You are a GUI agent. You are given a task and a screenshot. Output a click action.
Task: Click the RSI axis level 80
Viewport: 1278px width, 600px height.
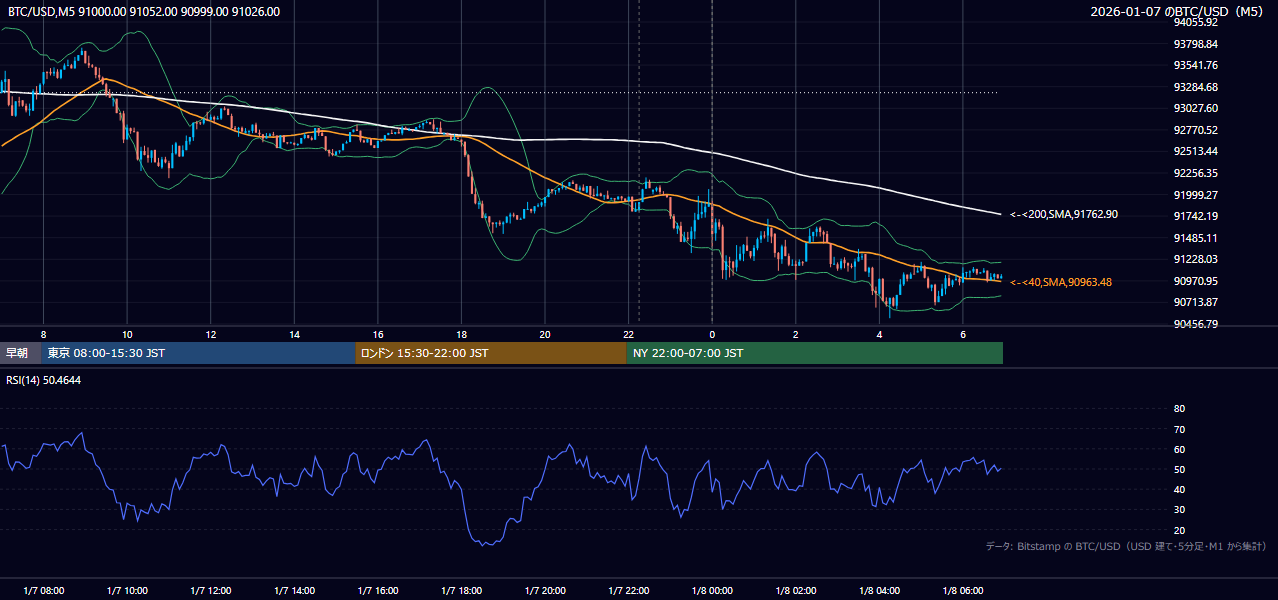pos(1179,409)
